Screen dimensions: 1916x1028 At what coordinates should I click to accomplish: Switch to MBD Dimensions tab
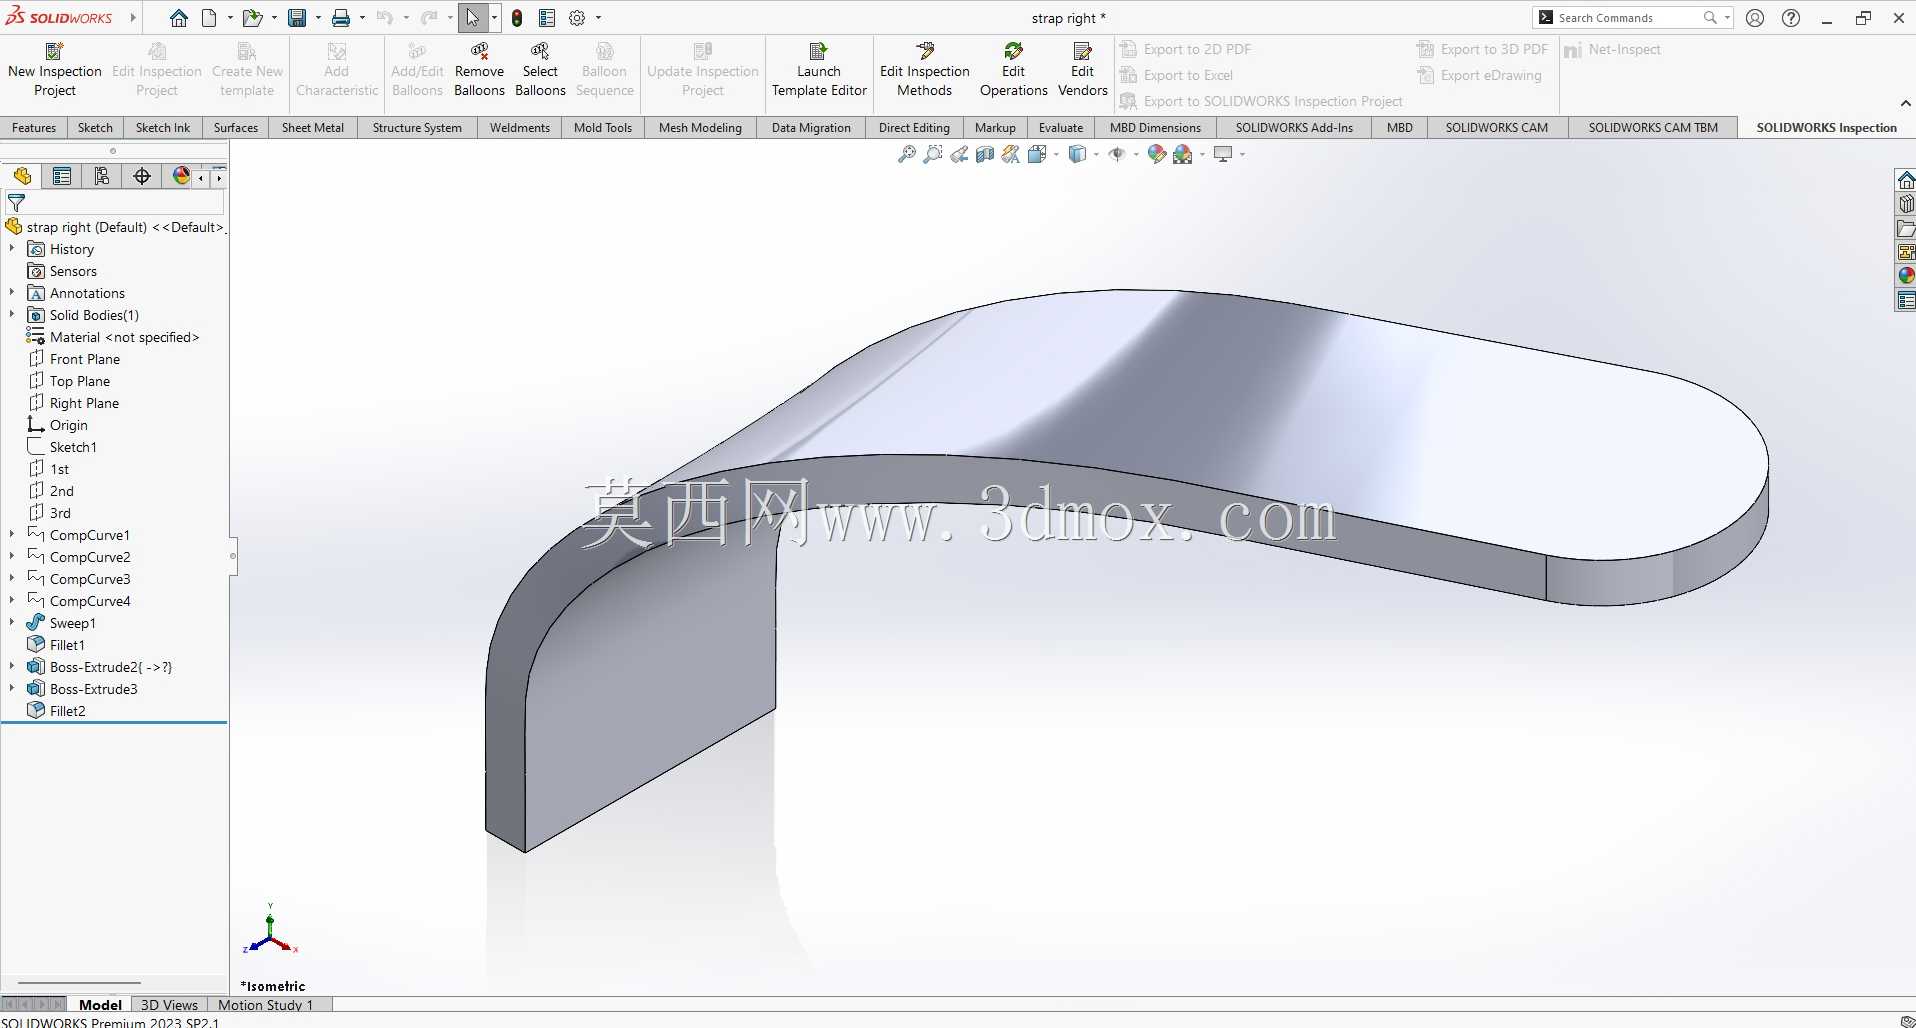click(x=1155, y=128)
